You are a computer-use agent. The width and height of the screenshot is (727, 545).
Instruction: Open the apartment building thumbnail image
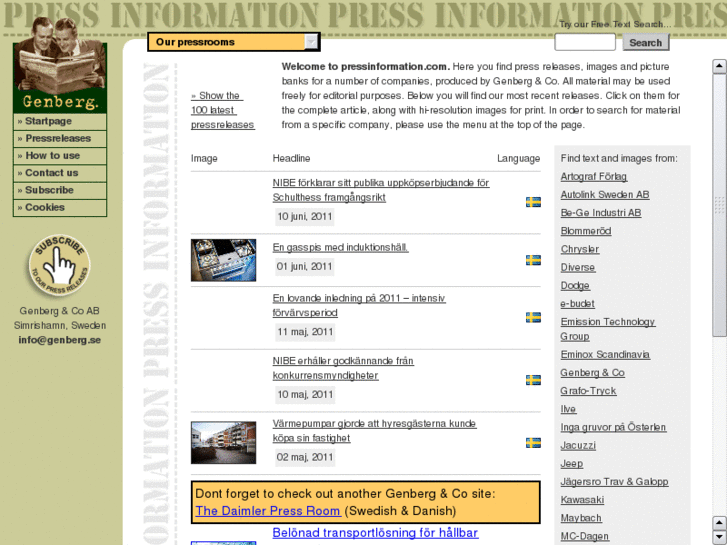[223, 442]
